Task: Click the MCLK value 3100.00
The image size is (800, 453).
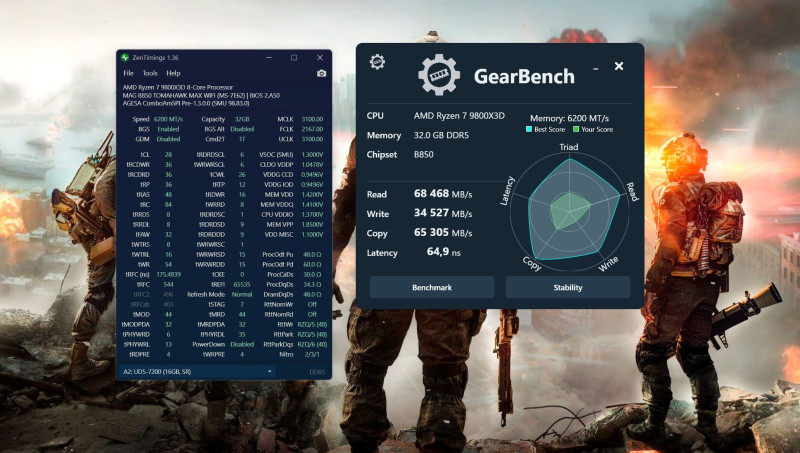Action: (312, 119)
